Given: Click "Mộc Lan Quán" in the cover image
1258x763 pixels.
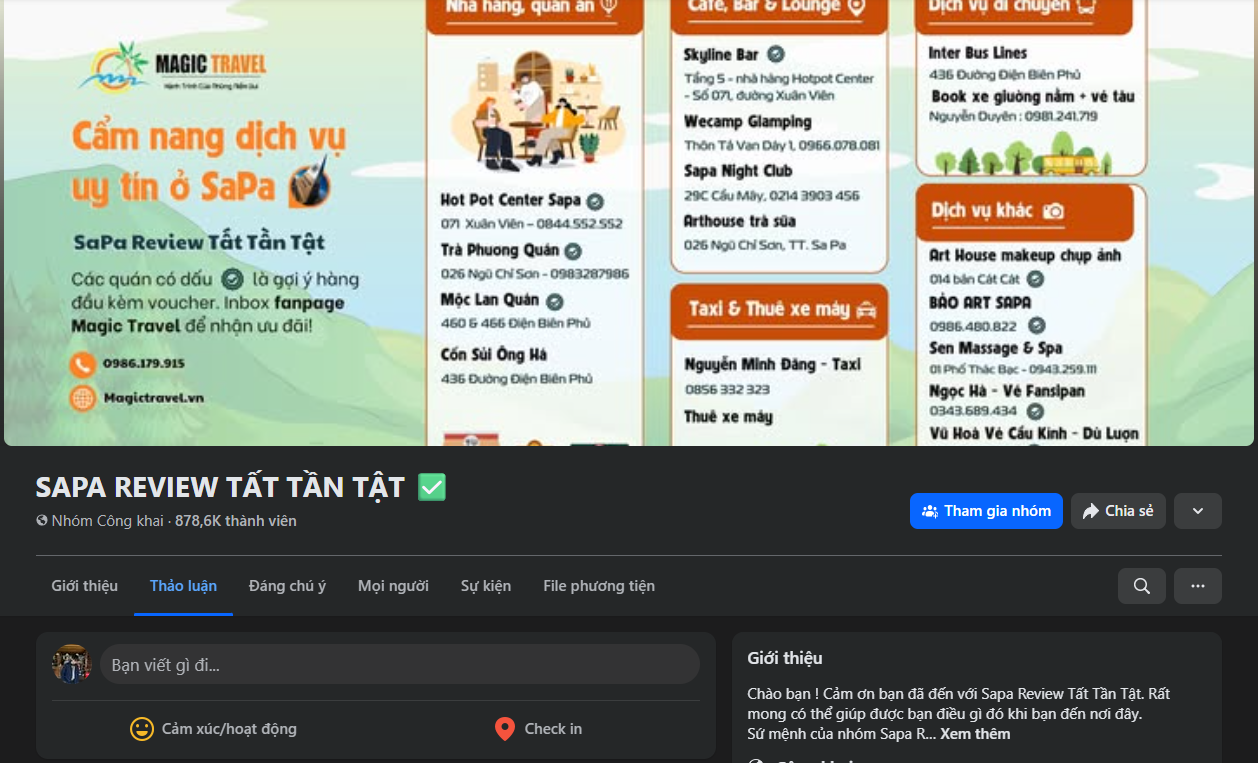Looking at the screenshot, I should [490, 300].
